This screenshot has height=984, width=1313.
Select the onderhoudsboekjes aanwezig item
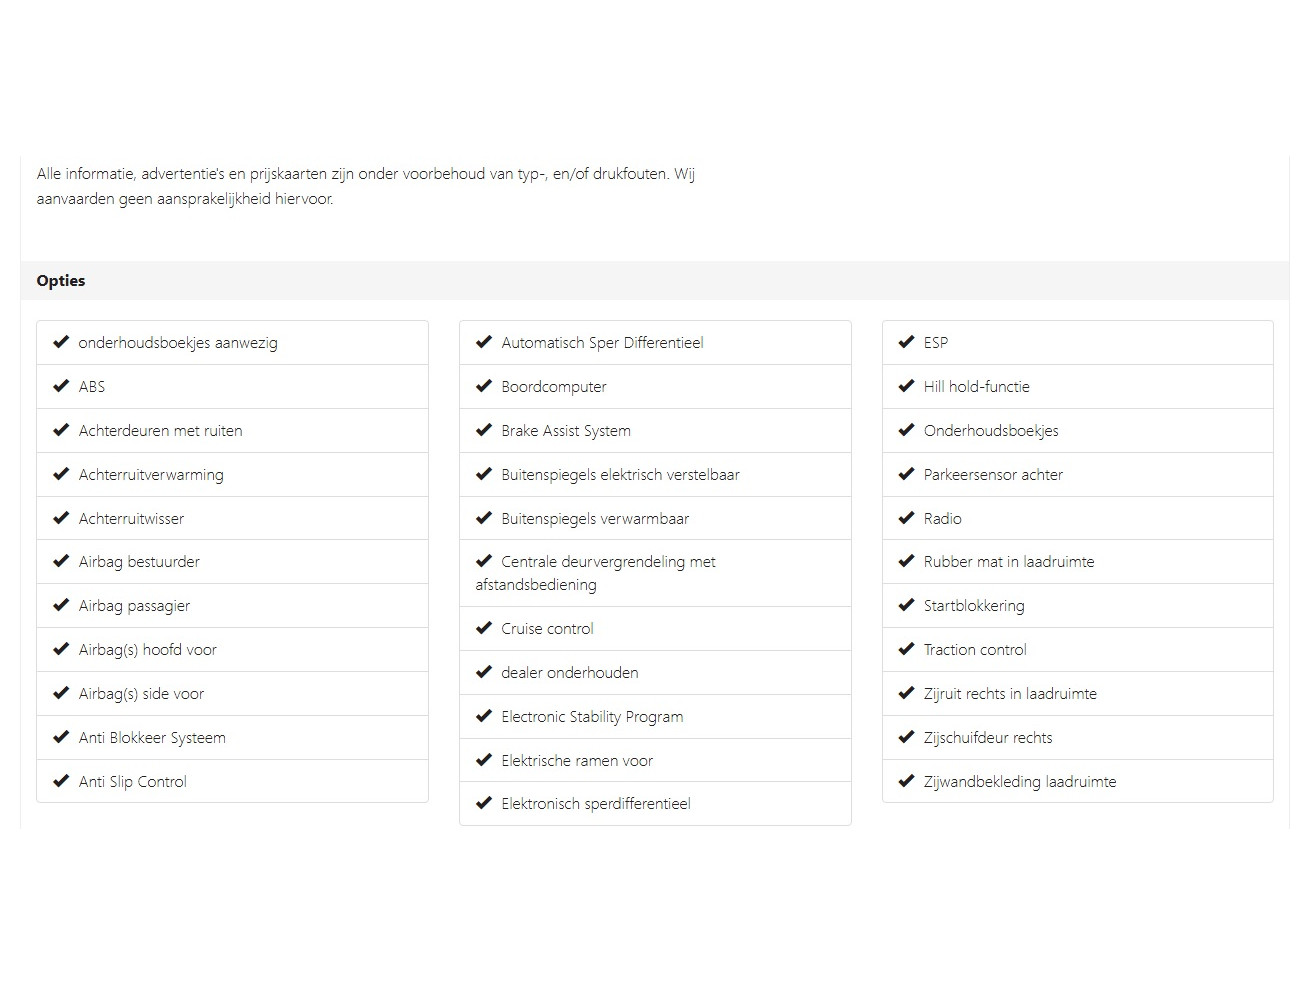pyautogui.click(x=232, y=343)
